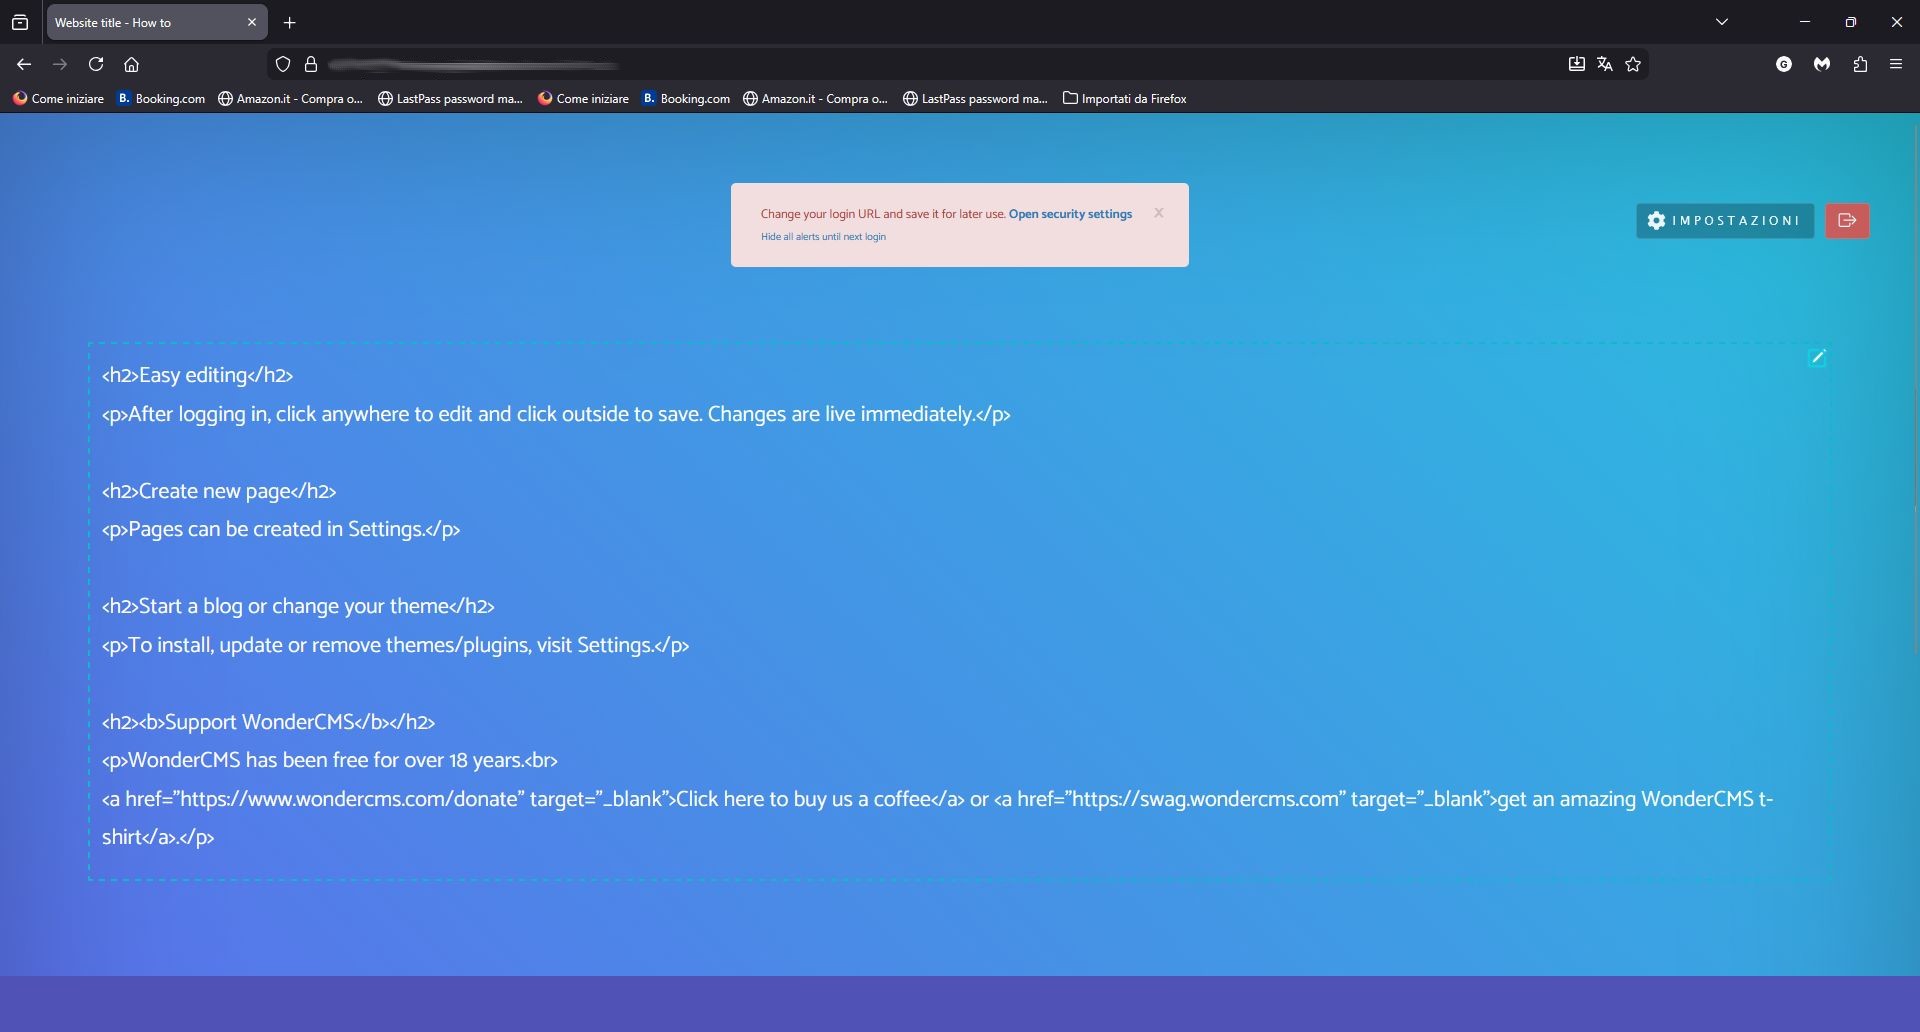This screenshot has height=1032, width=1920.
Task: Click Hide all alerts until next login
Action: tap(823, 237)
